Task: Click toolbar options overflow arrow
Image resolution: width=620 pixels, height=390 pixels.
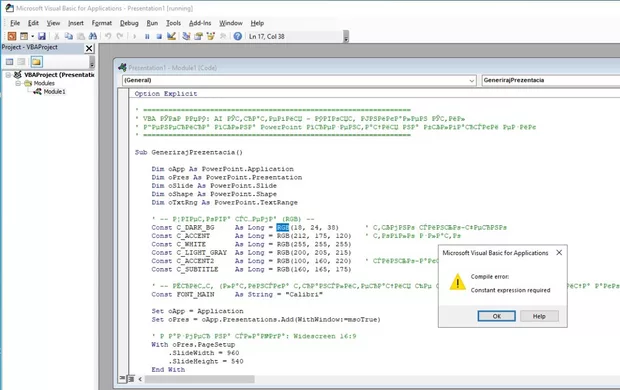Action: 346,38
